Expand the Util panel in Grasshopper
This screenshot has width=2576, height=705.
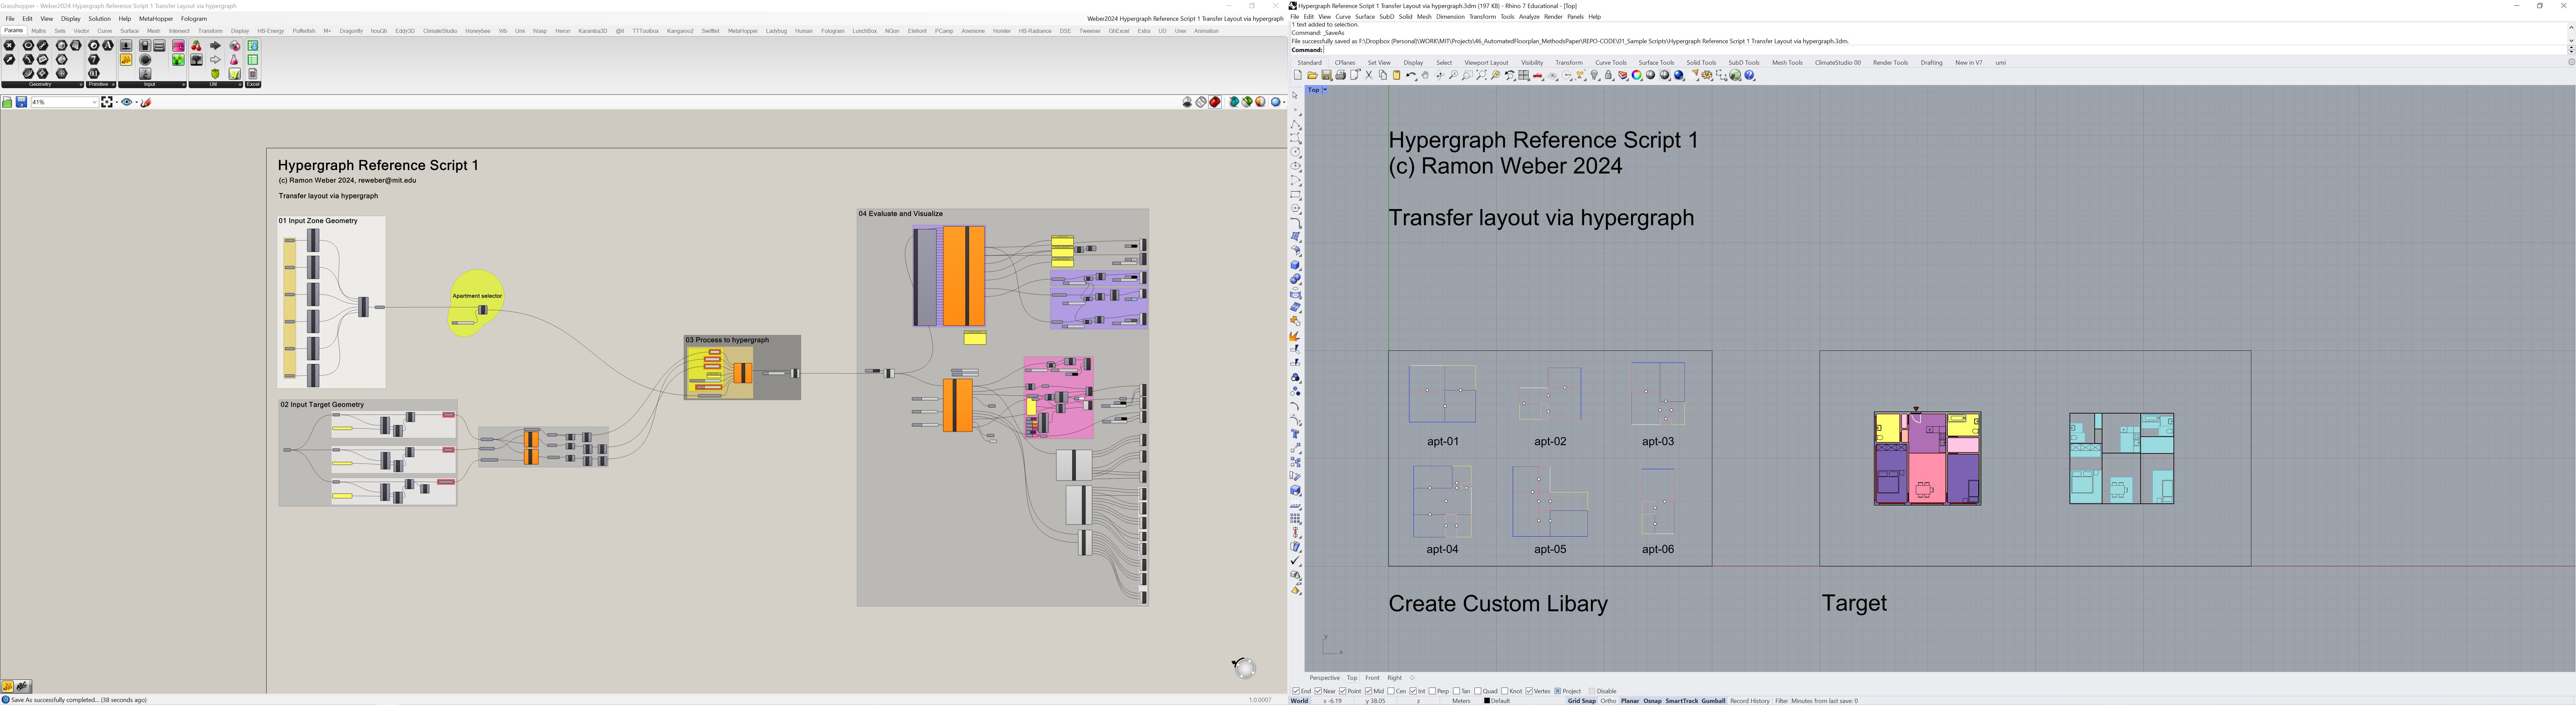(240, 85)
